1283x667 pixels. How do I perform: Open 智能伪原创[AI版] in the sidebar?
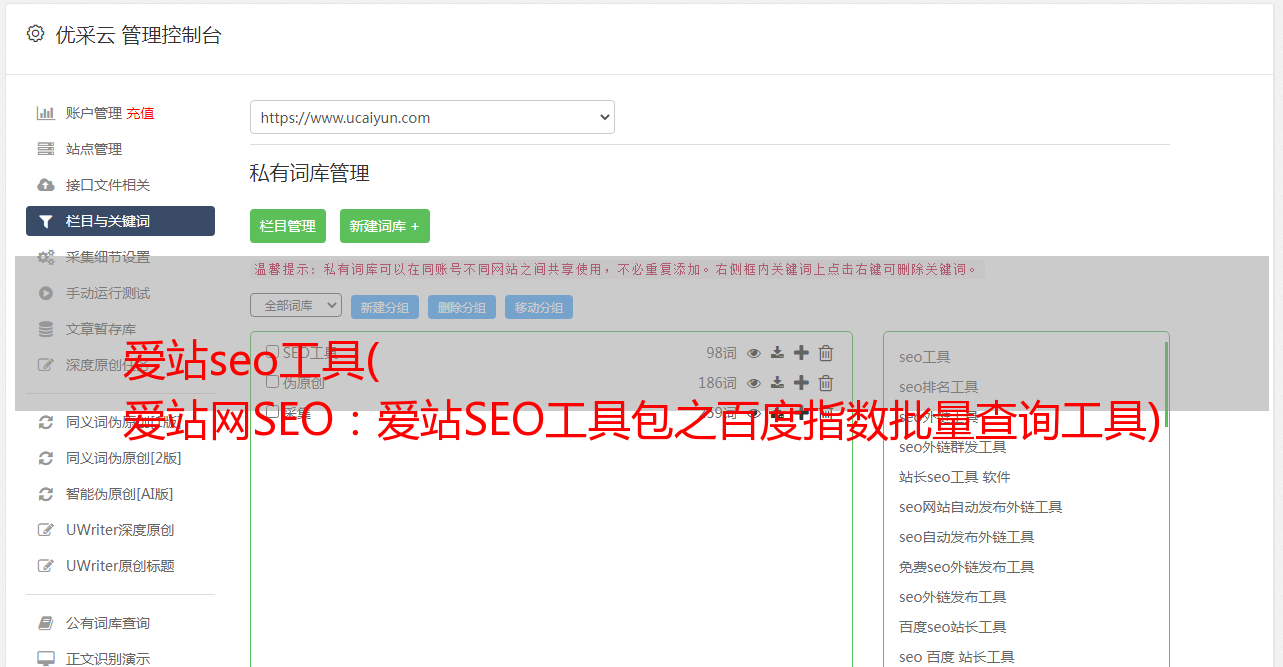(120, 494)
